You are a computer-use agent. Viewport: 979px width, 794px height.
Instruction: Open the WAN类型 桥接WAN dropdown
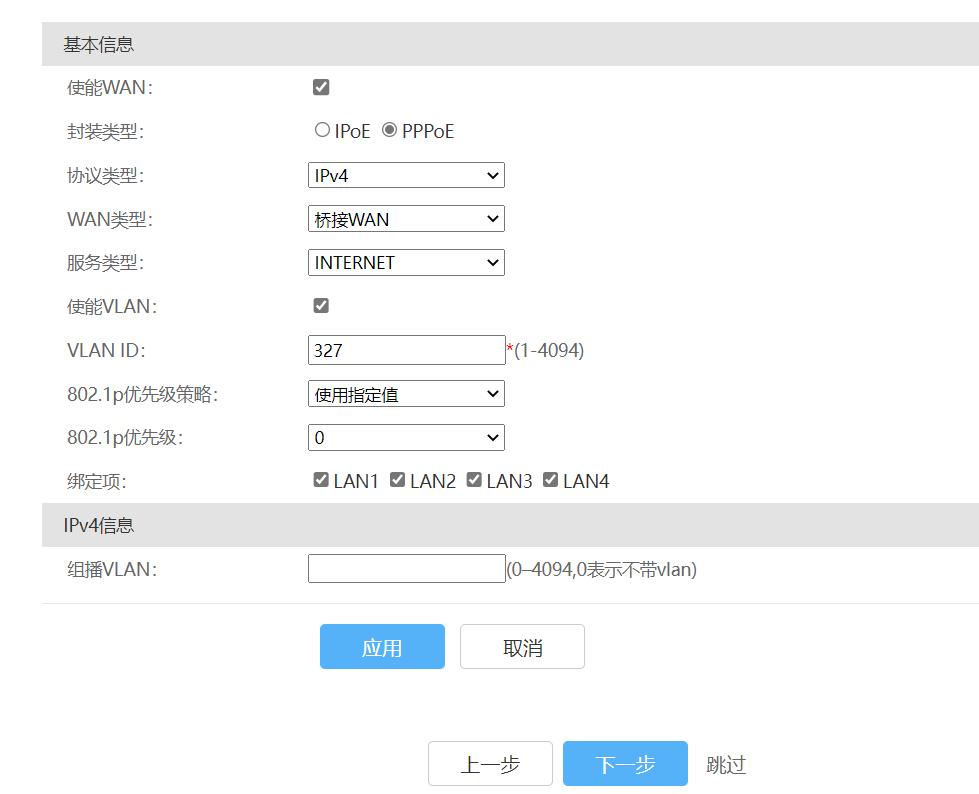pyautogui.click(x=406, y=219)
